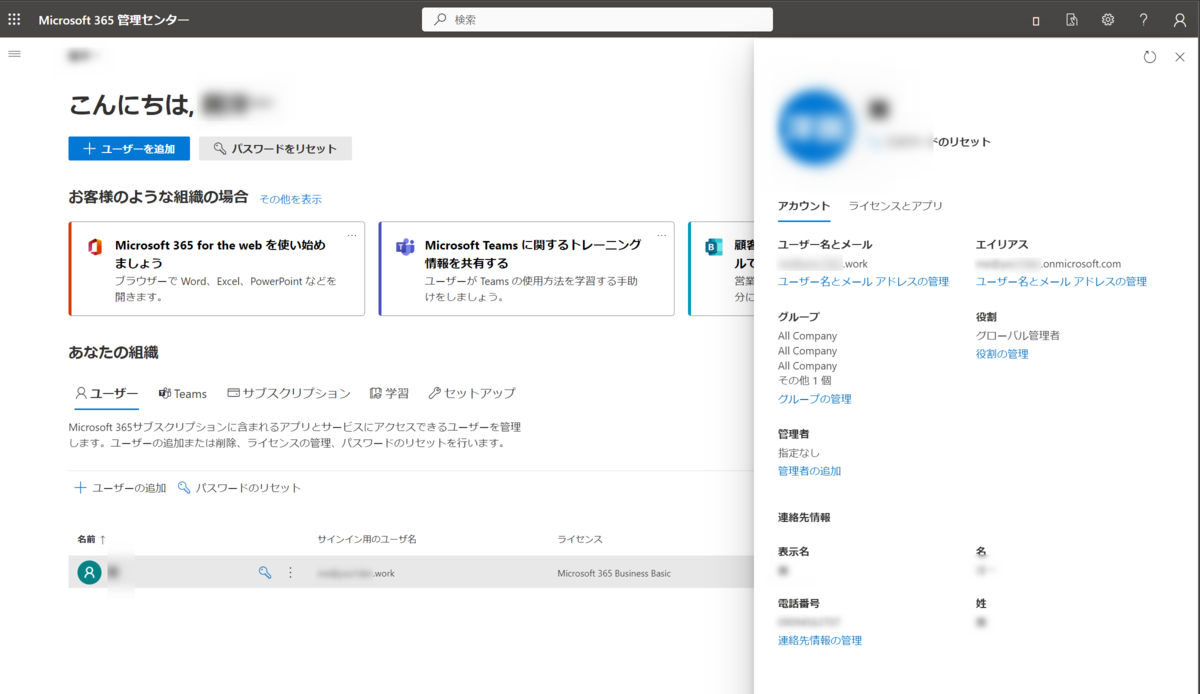Switch to the アカウント panel tab
This screenshot has width=1200, height=694.
[x=804, y=206]
